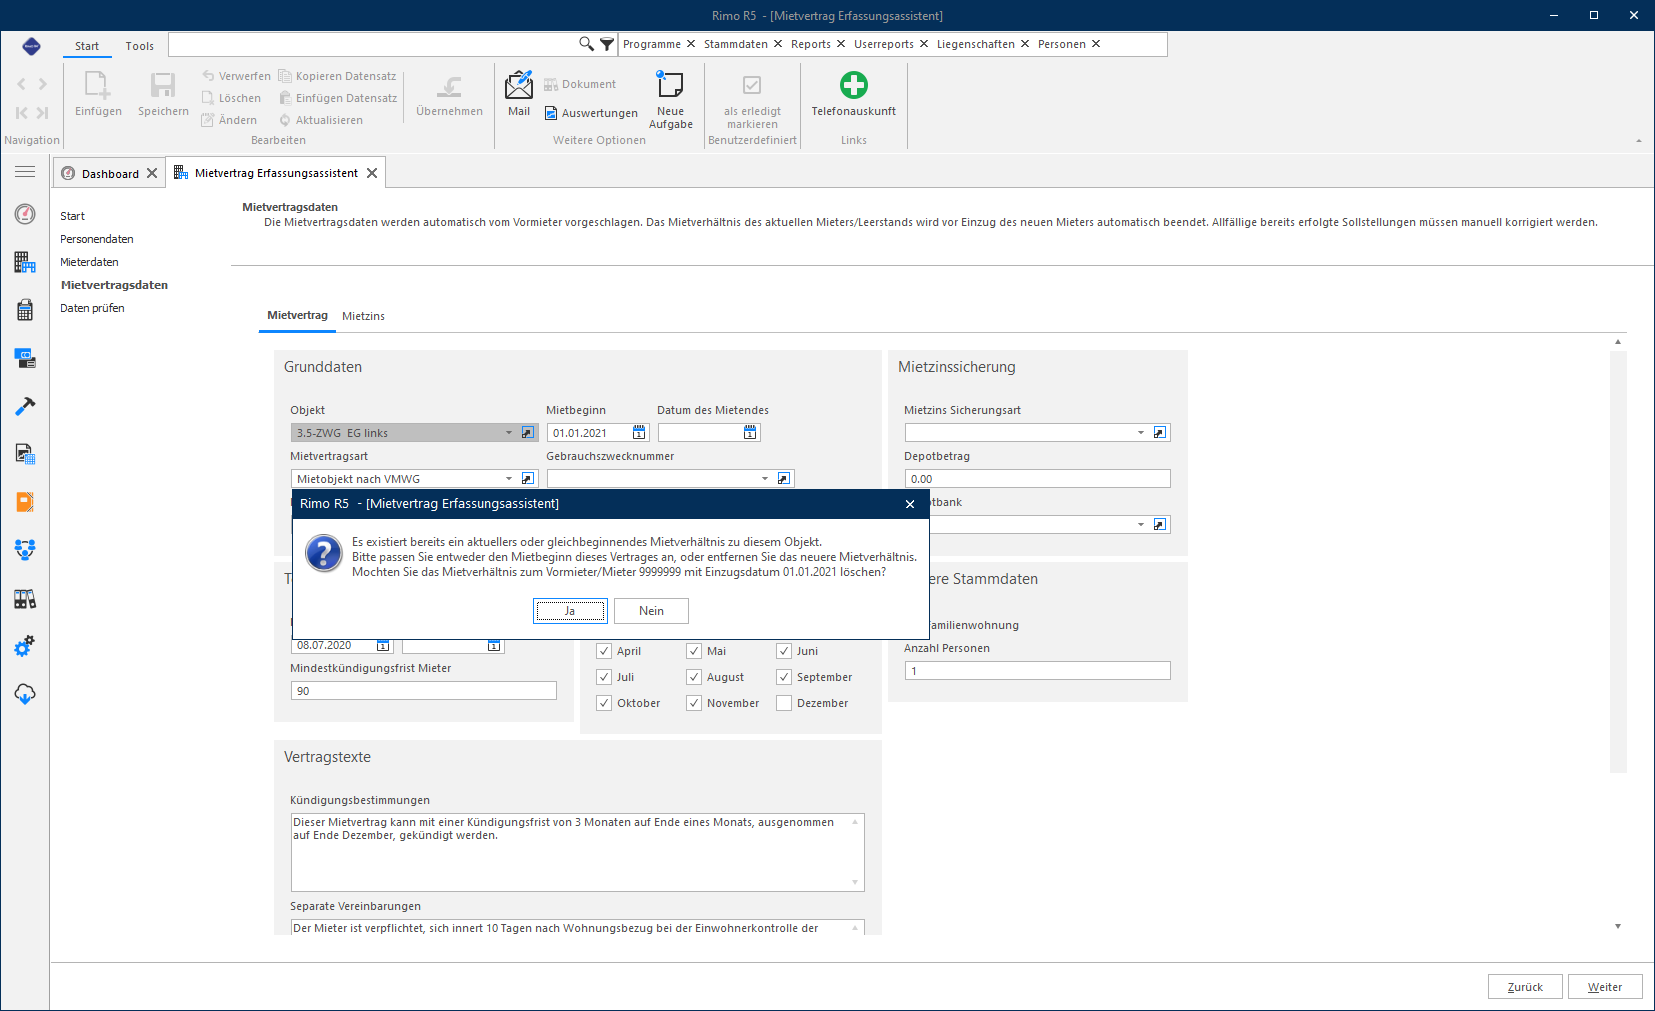Open the dashboard gauge sidebar icon
The image size is (1655, 1011).
pos(25,214)
